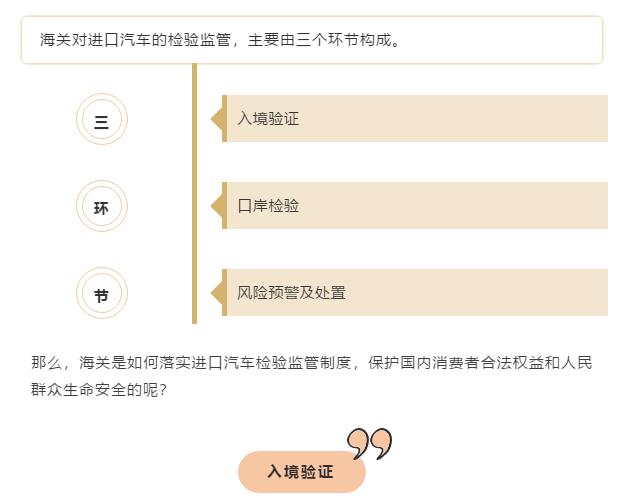This screenshot has height=501, width=624.
Task: Click the circled 三 badge
Action: point(102,119)
